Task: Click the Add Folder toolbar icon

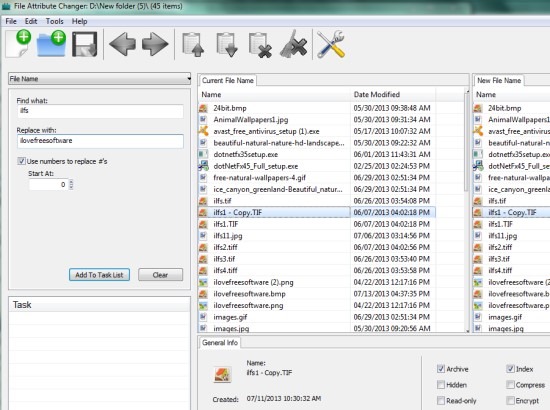Action: pyautogui.click(x=52, y=43)
